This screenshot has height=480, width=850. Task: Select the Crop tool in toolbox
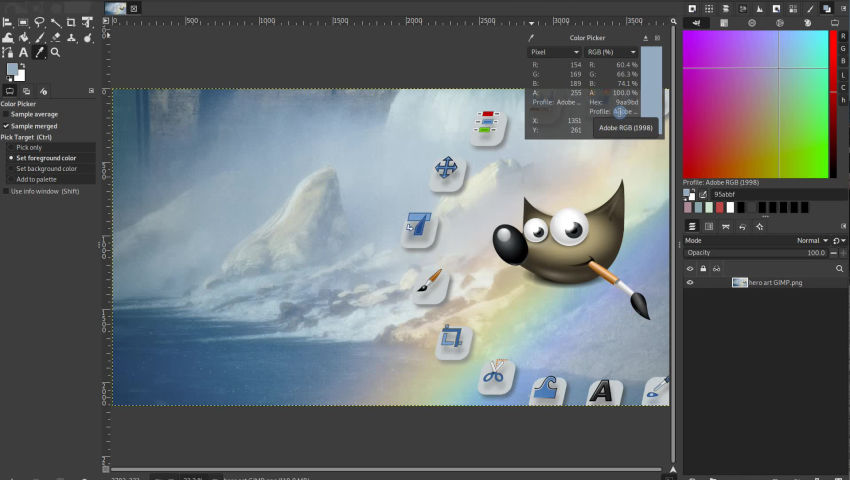pyautogui.click(x=71, y=22)
